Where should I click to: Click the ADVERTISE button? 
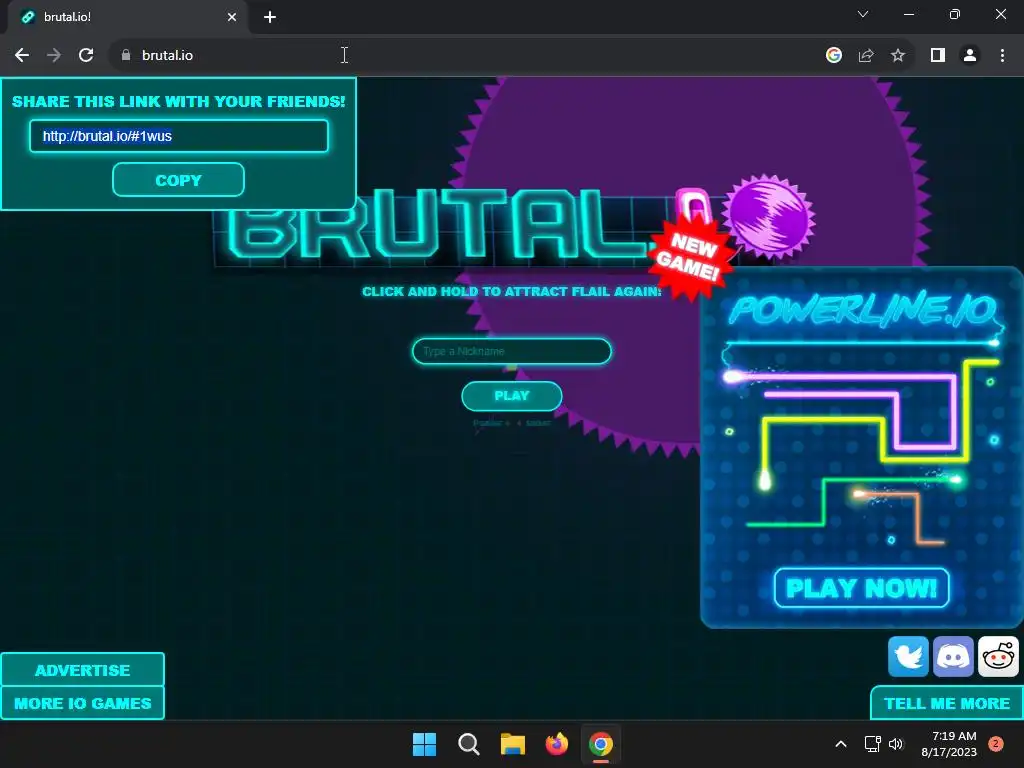pos(82,670)
